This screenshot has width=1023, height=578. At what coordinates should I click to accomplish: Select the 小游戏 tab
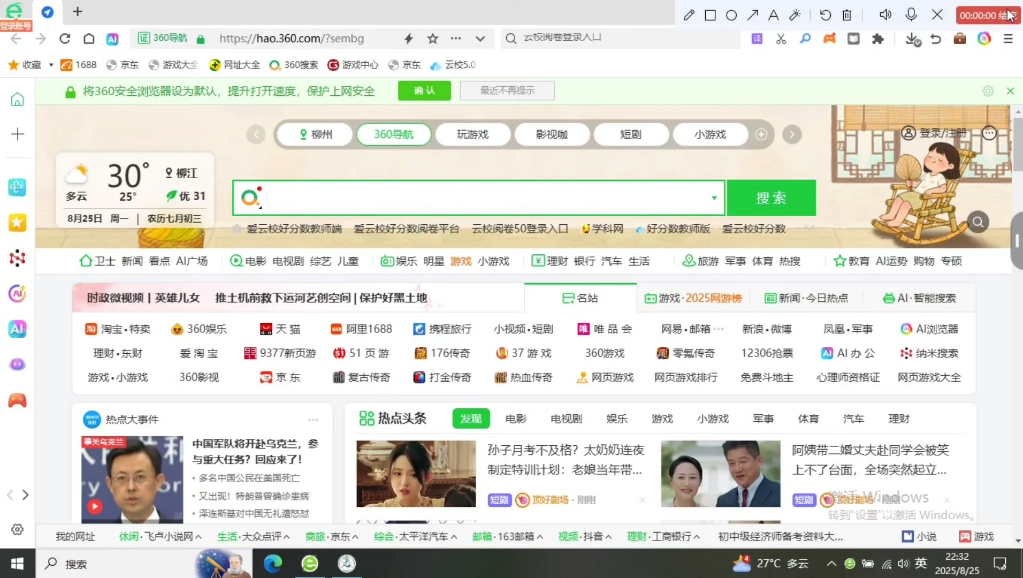710,134
